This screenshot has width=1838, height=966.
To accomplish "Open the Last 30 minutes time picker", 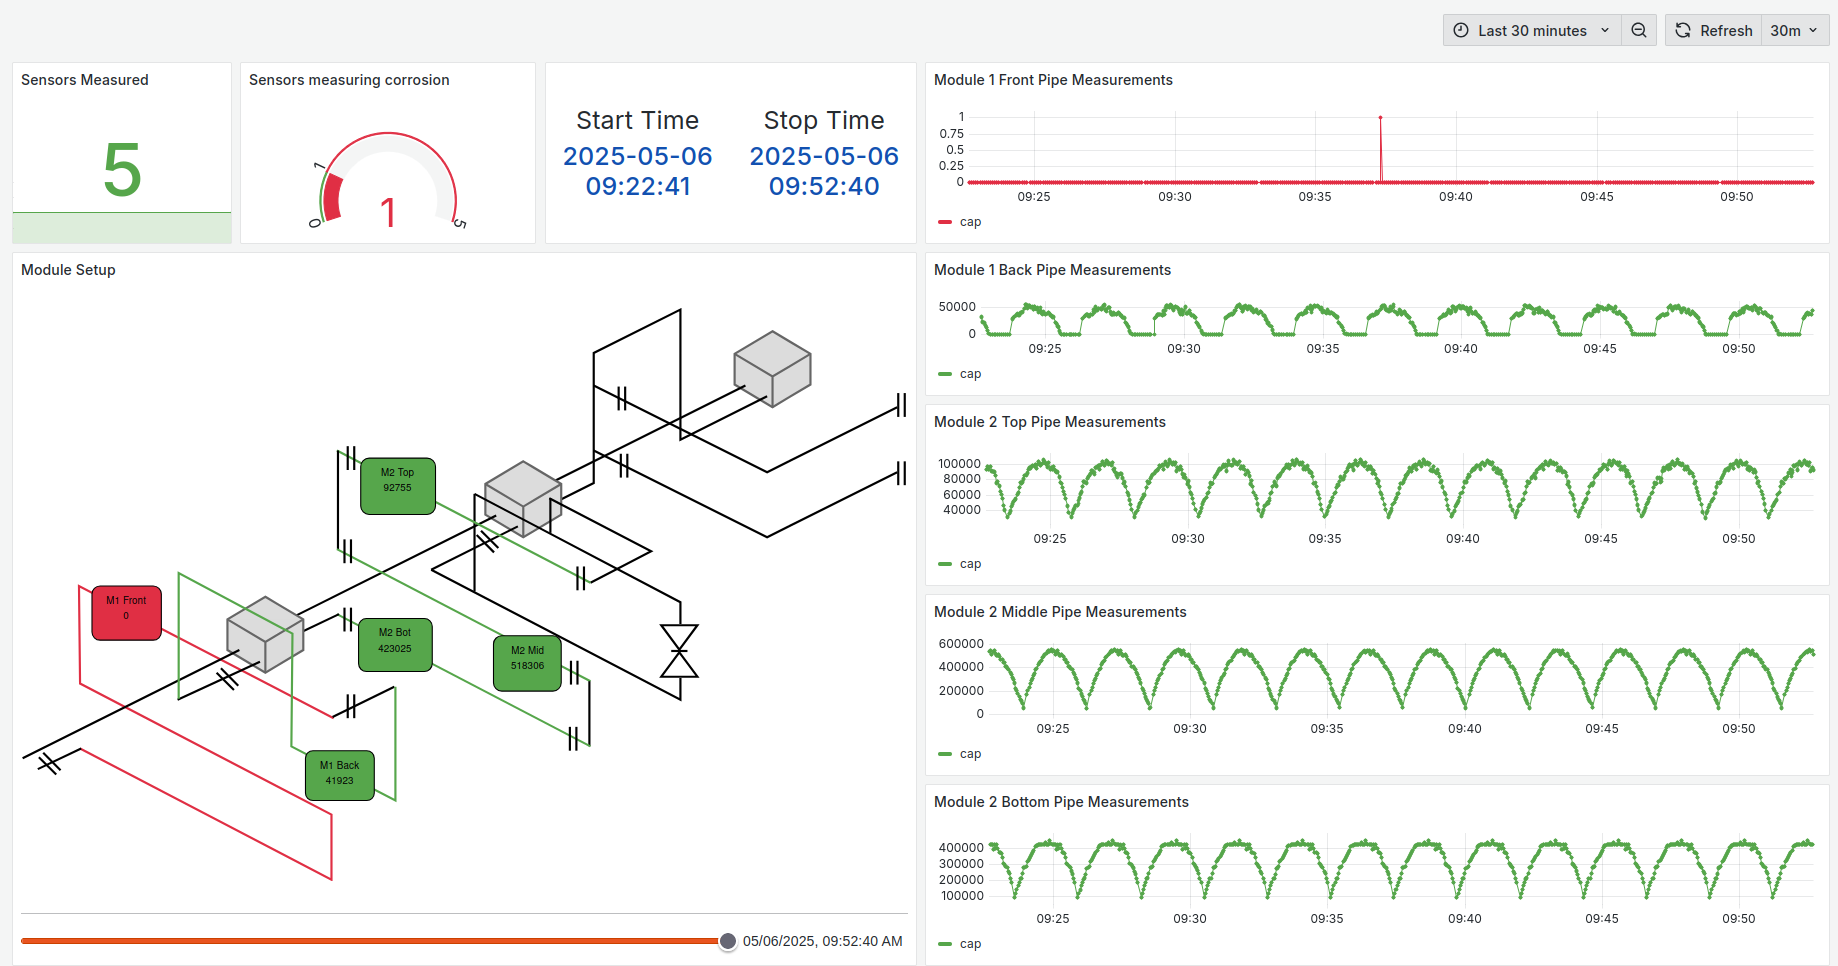I will point(1531,30).
